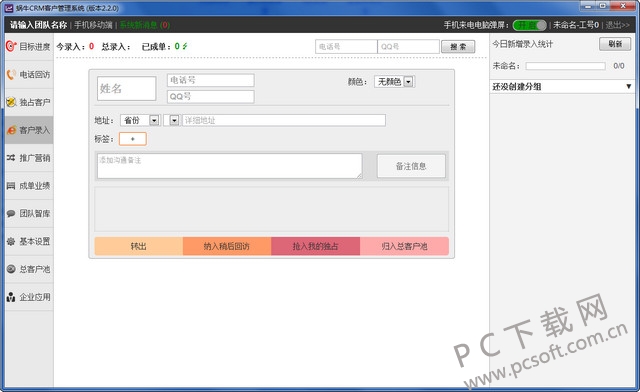Image resolution: width=640 pixels, height=392 pixels.
Task: Click the 总录入 label
Action: (x=116, y=47)
